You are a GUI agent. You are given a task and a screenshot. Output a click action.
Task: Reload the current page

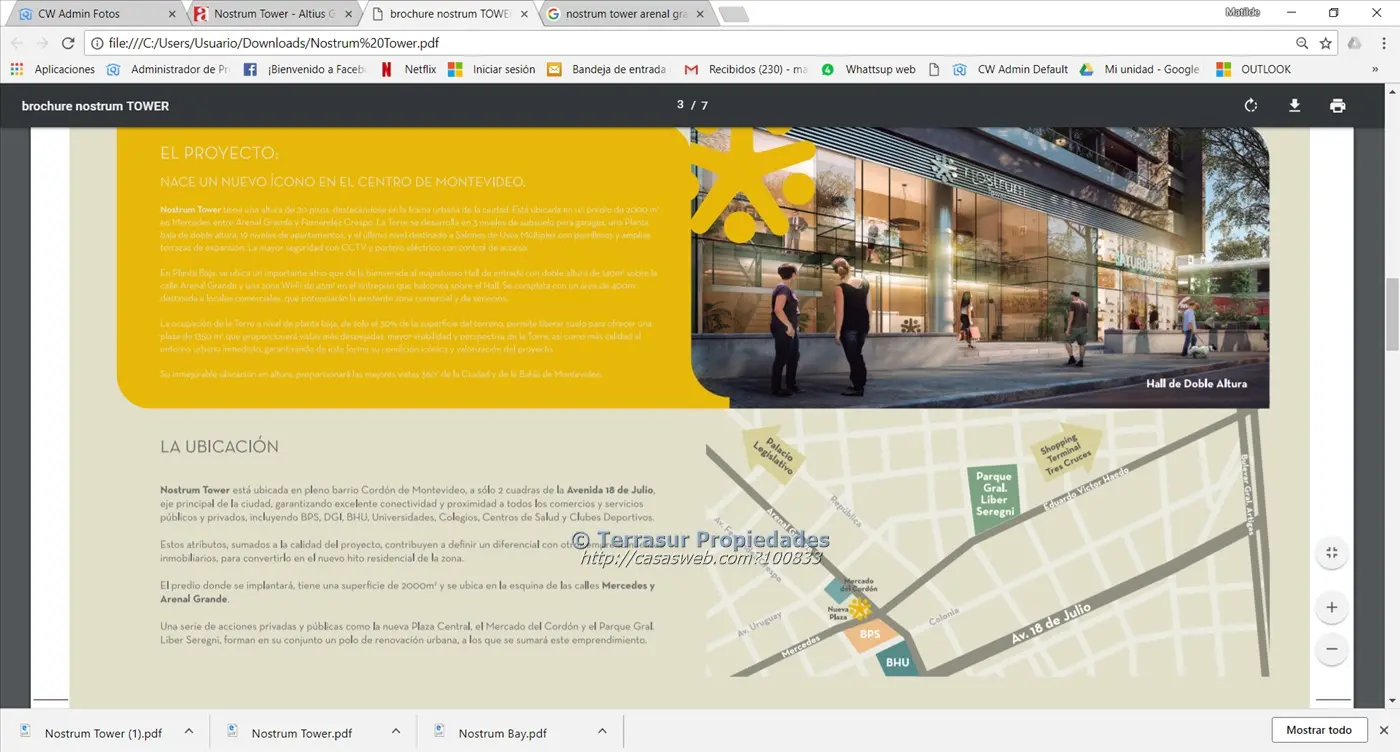(68, 44)
